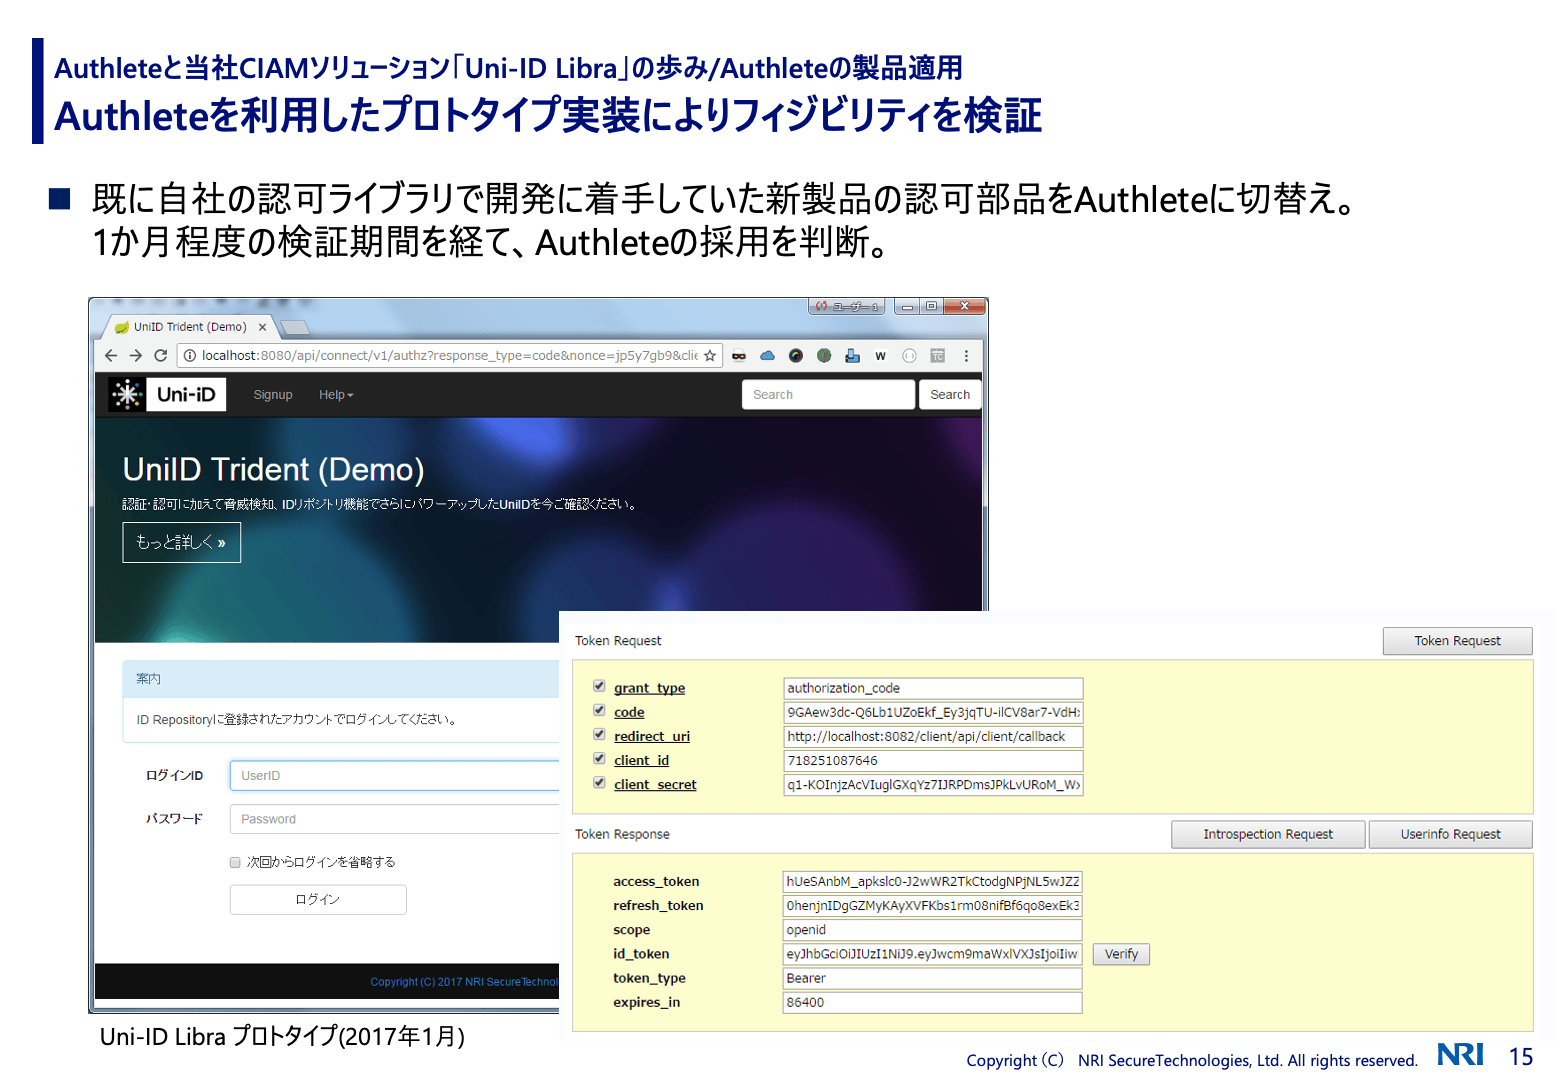This screenshot has height=1080, width=1560.
Task: Click the token_type value field
Action: pyautogui.click(x=933, y=978)
